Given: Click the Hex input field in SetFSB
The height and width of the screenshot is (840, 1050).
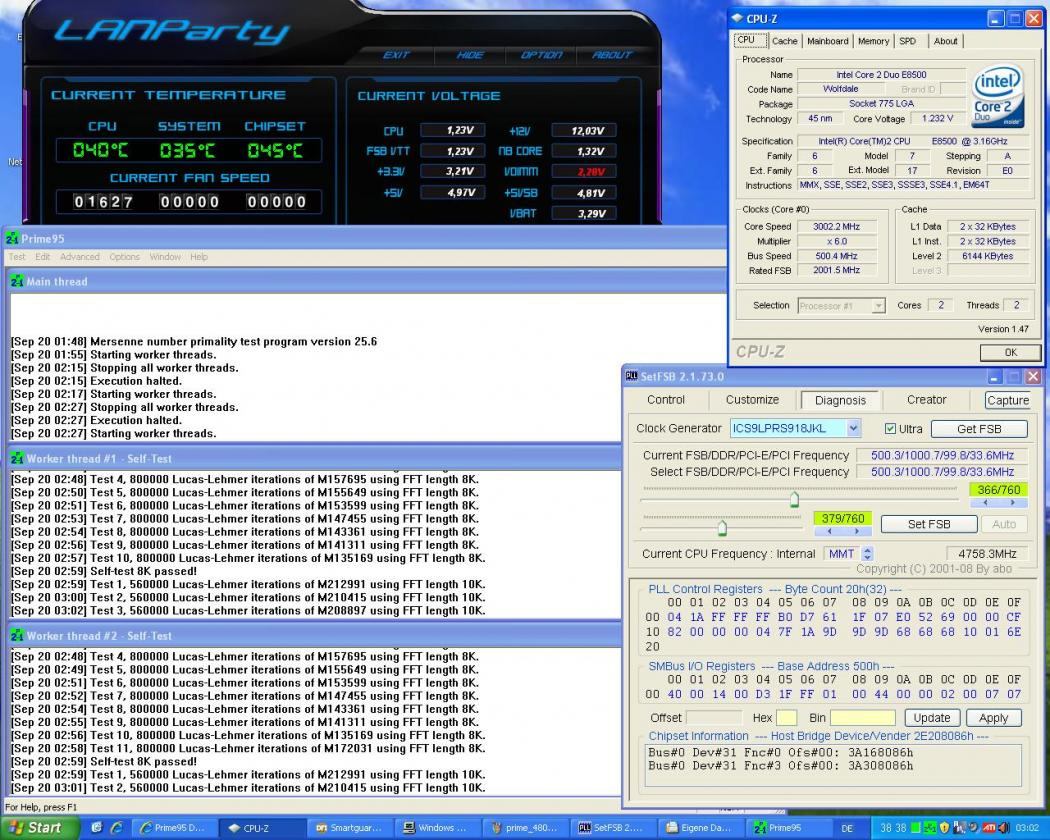Looking at the screenshot, I should pos(786,718).
